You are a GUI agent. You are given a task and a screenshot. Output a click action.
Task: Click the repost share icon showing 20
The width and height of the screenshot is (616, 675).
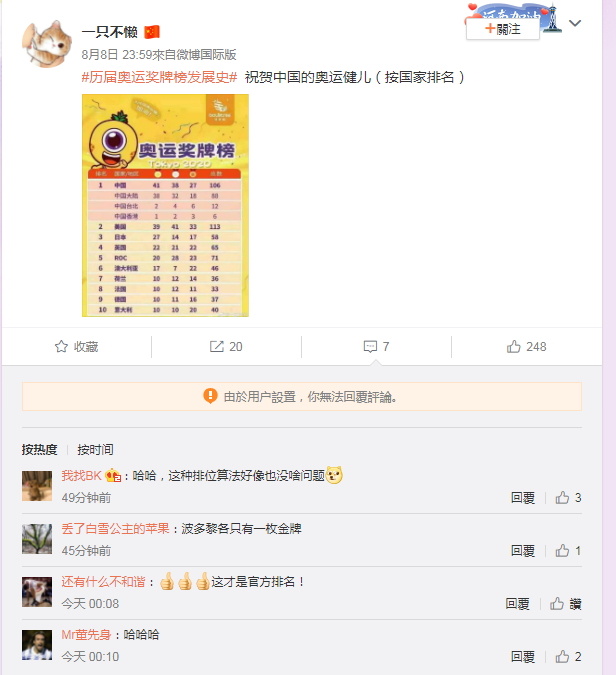[x=217, y=347]
